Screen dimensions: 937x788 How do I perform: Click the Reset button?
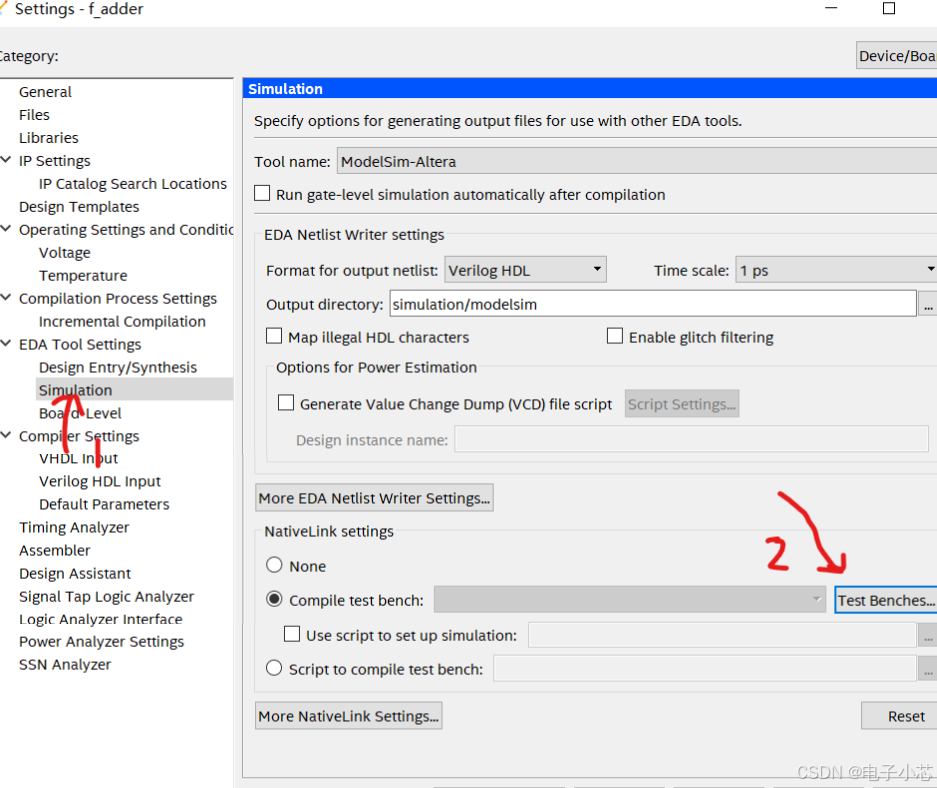click(905, 716)
